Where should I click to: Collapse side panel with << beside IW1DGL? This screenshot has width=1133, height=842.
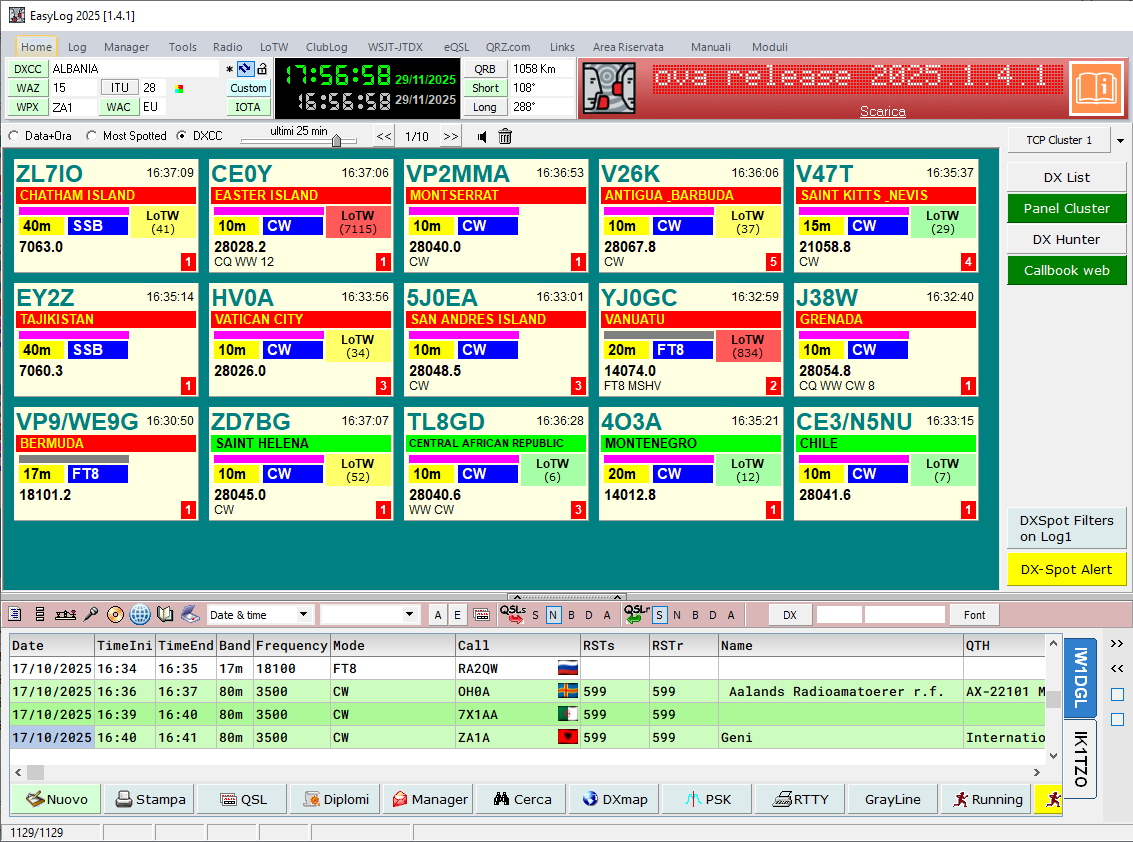[1117, 669]
